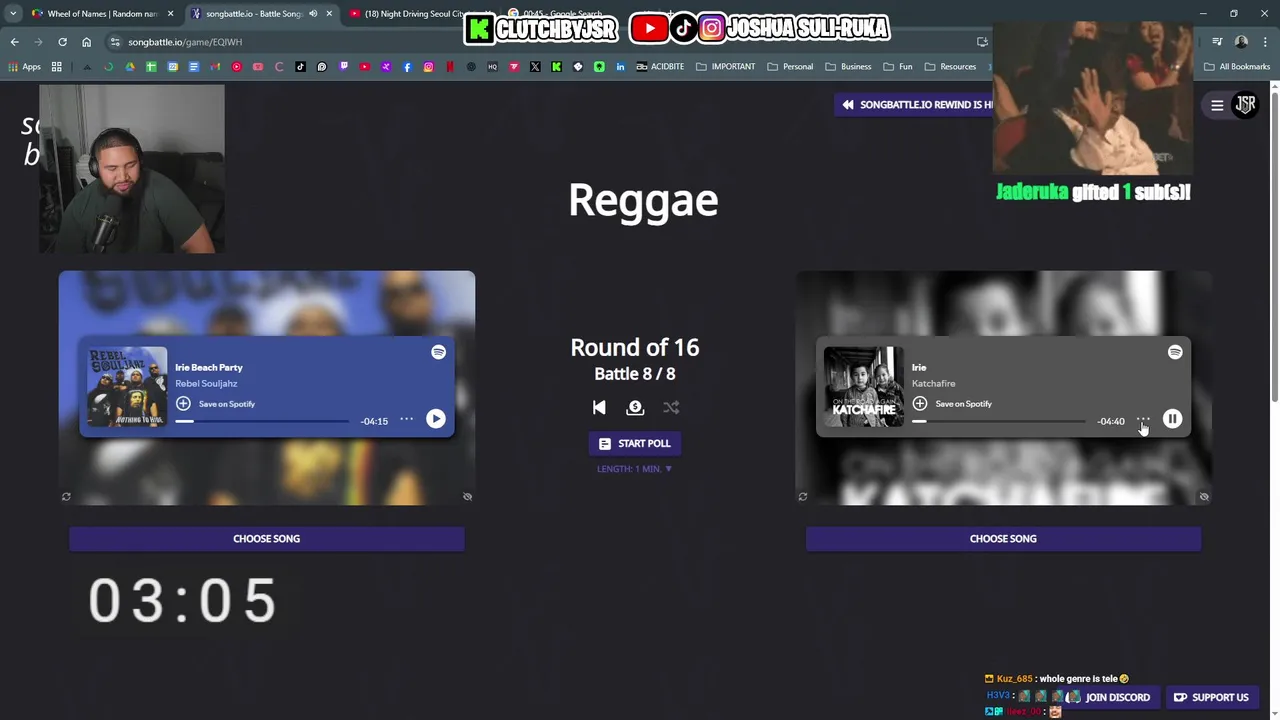
Task: Click the donation dollar icon
Action: (x=635, y=407)
